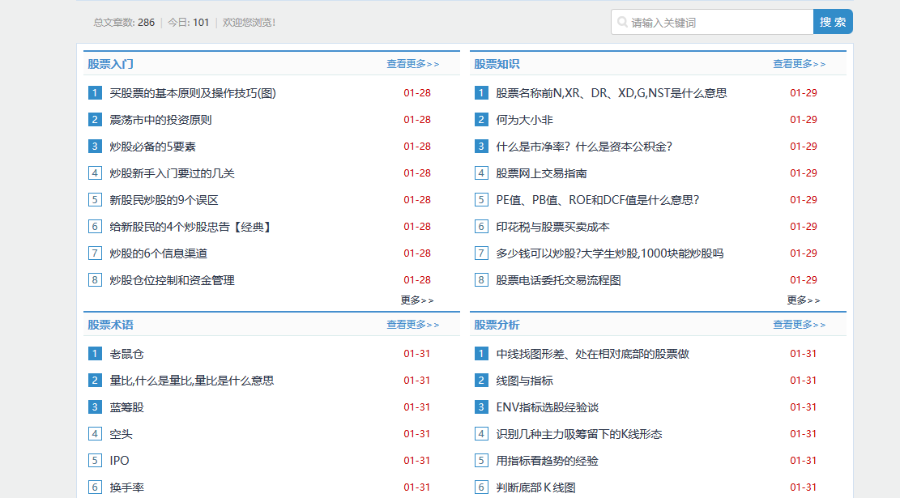
Task: Open 查看更多 link beside 股票分析
Action: (x=799, y=325)
